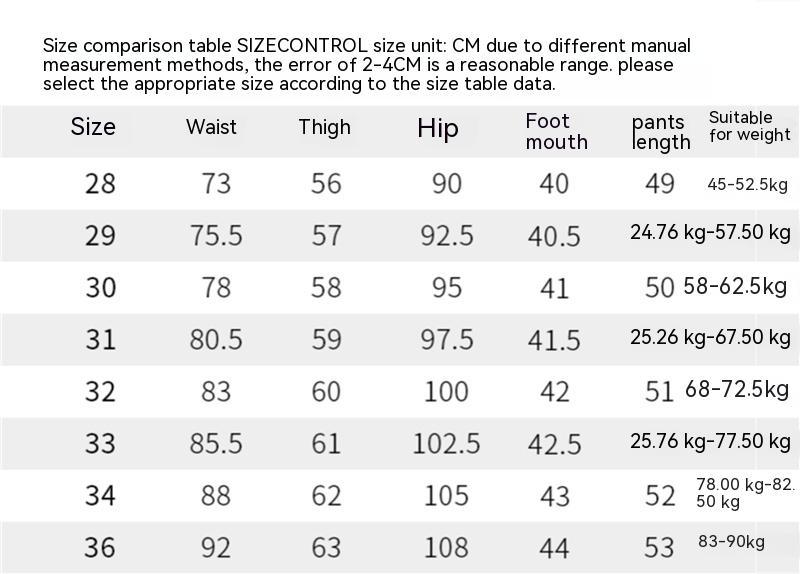The width and height of the screenshot is (800, 574).
Task: Select the waist value 88
Action: point(216,496)
